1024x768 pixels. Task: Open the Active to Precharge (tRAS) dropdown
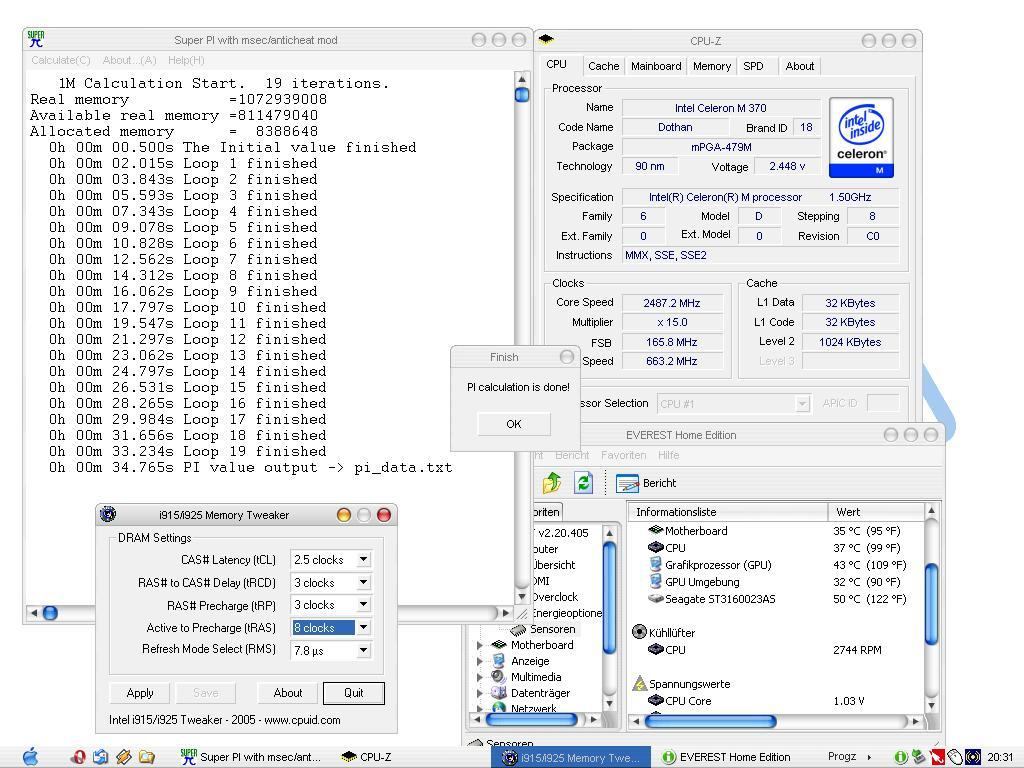(364, 628)
